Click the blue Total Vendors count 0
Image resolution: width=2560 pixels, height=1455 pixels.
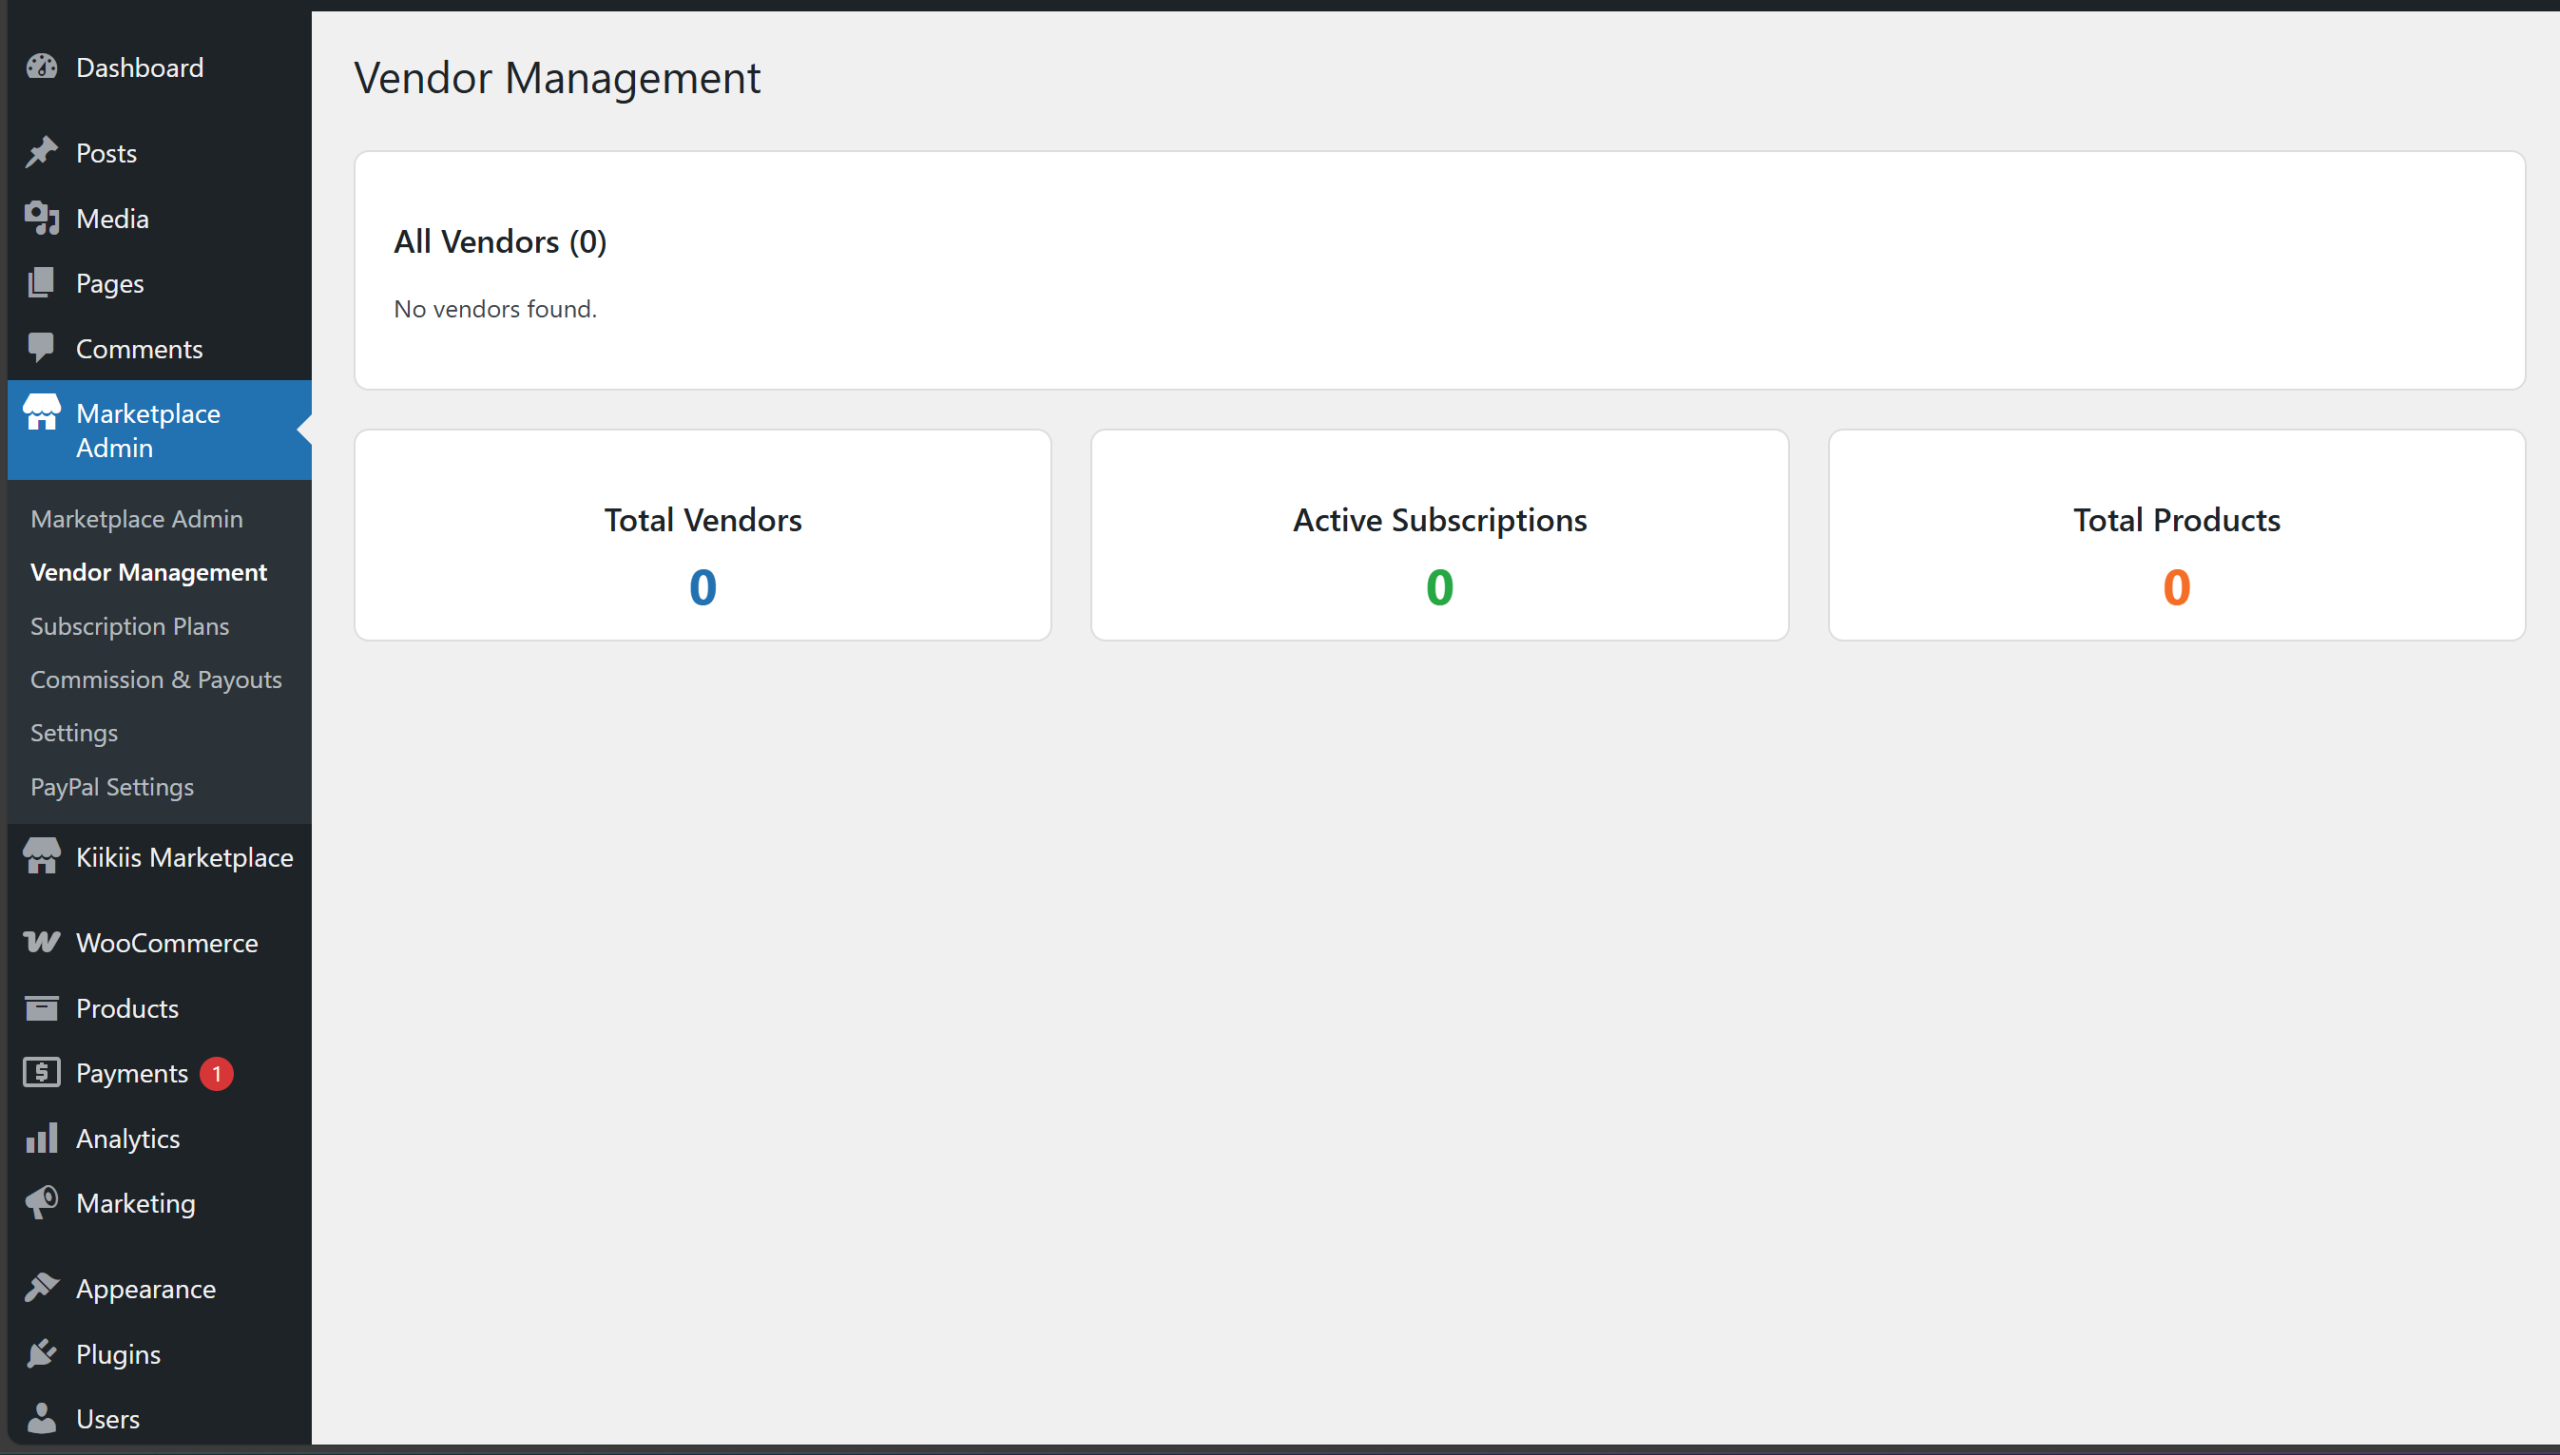703,587
